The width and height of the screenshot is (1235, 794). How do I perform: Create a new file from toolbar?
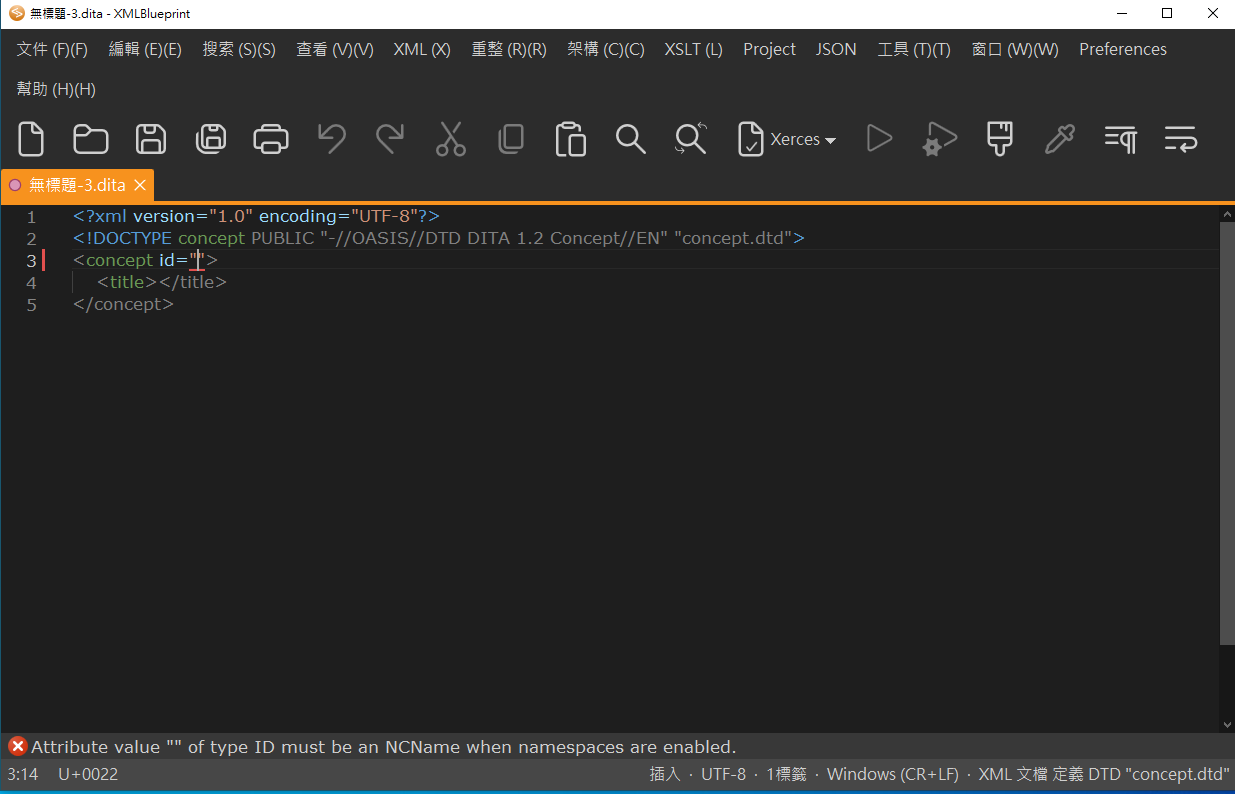[x=31, y=139]
